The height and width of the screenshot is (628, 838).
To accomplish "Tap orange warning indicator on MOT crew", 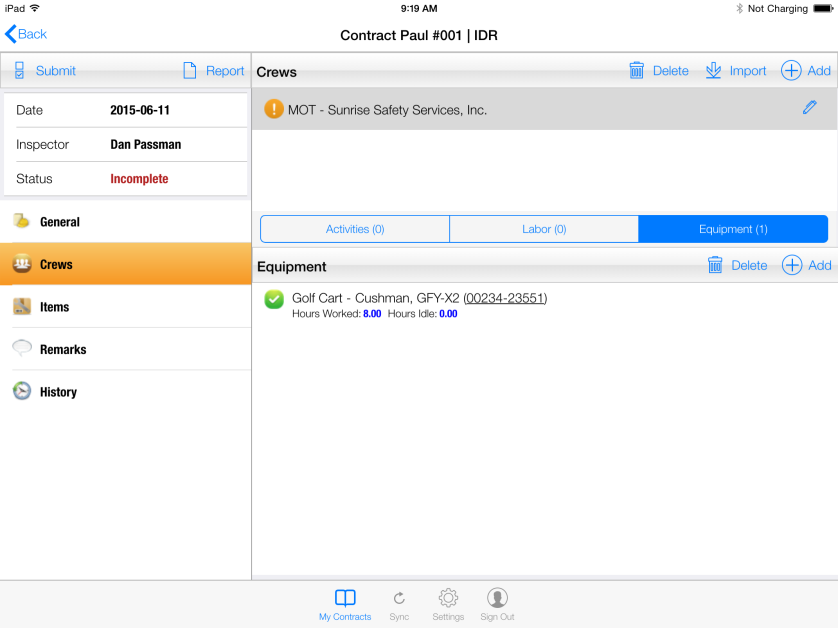I will pos(274,109).
